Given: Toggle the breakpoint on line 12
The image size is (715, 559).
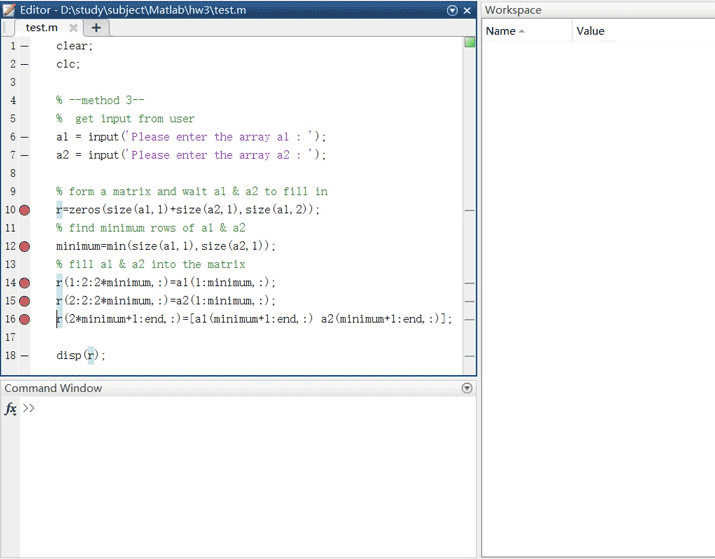Looking at the screenshot, I should [25, 246].
